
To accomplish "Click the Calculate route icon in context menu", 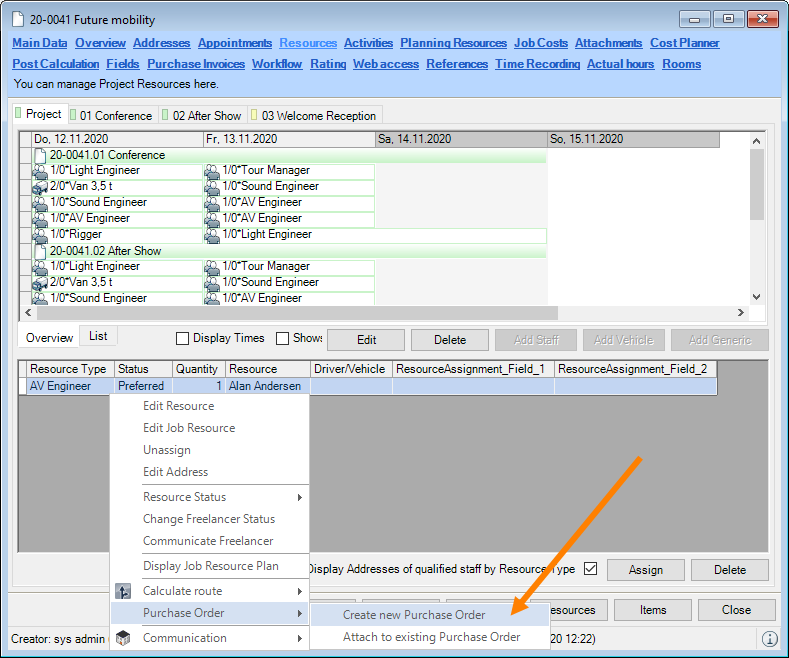I will [x=124, y=591].
